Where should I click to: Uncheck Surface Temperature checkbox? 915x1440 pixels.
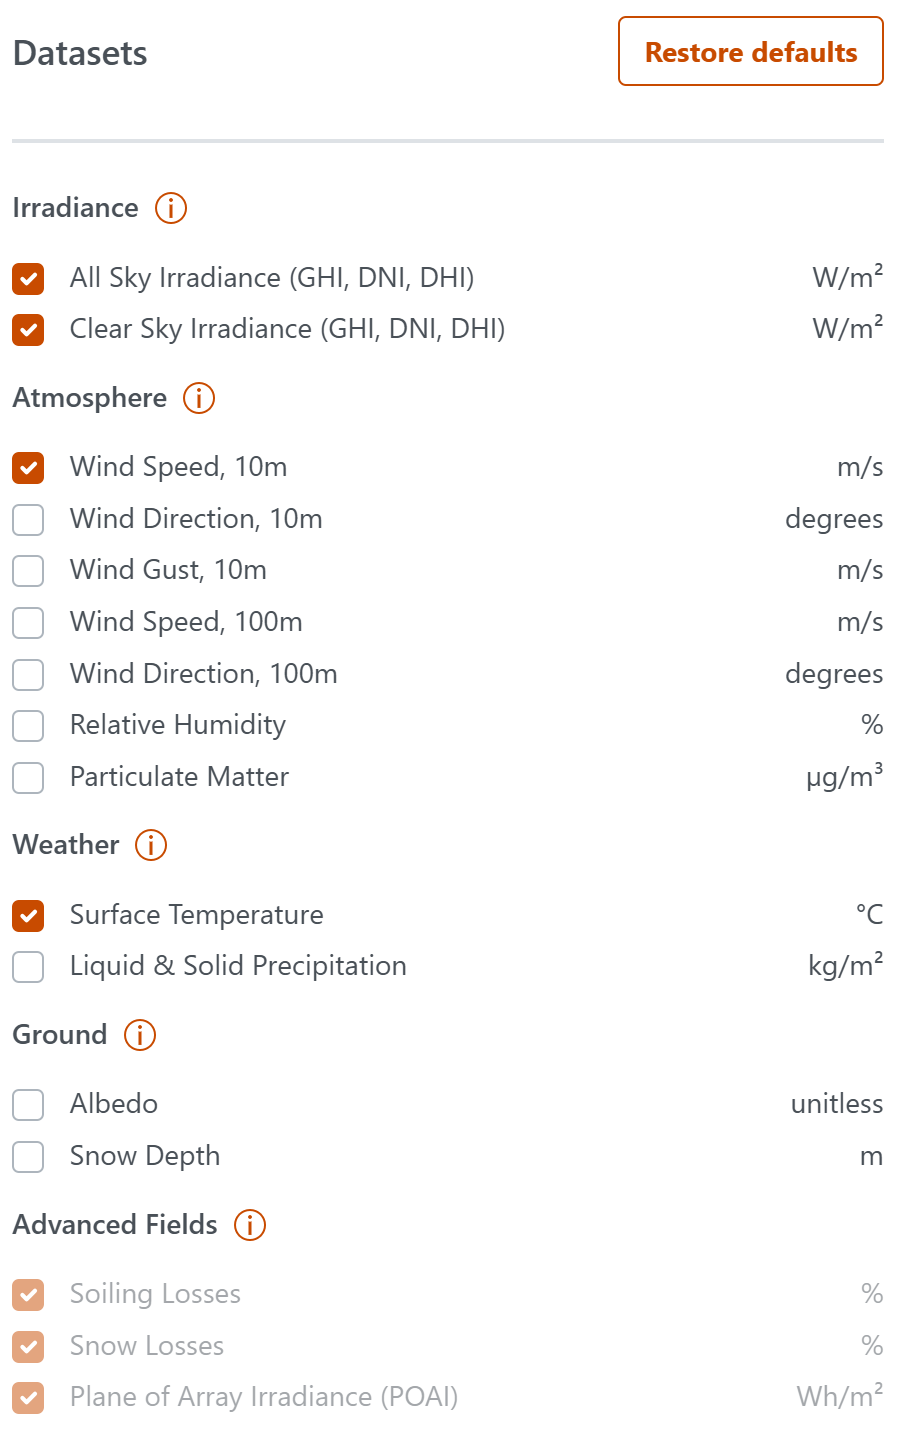click(x=28, y=916)
